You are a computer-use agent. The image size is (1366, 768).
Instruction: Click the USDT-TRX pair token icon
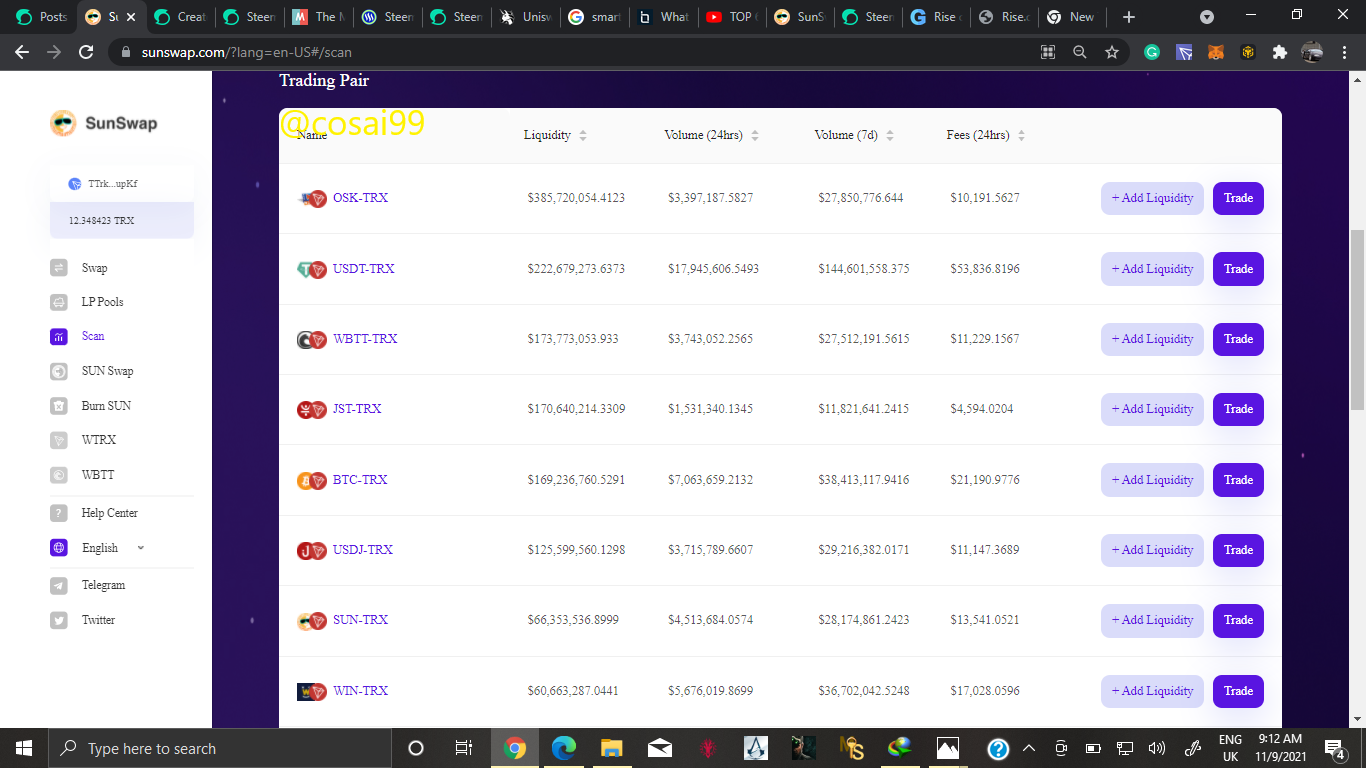(x=313, y=269)
